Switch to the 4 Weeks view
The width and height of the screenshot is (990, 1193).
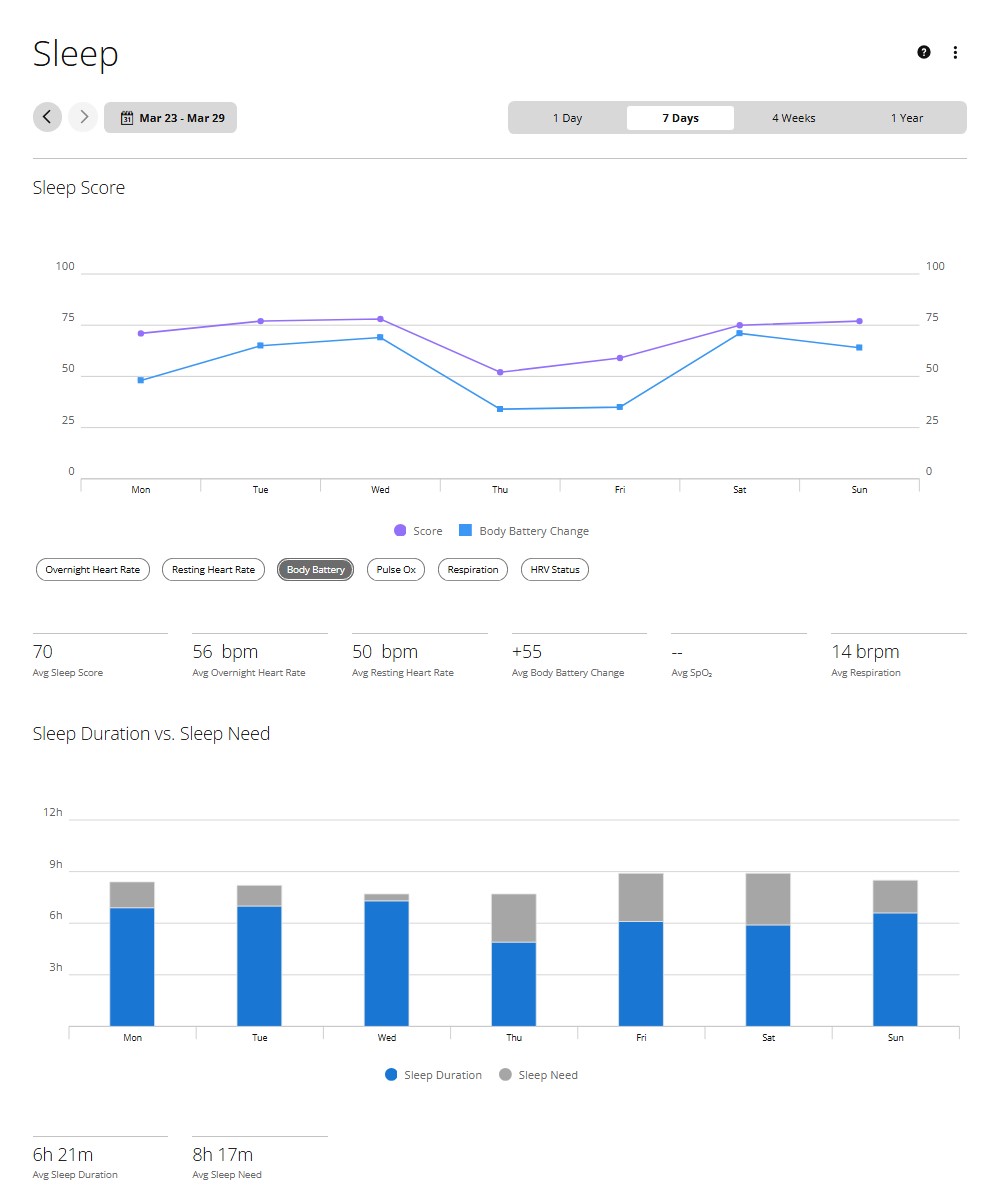click(794, 118)
